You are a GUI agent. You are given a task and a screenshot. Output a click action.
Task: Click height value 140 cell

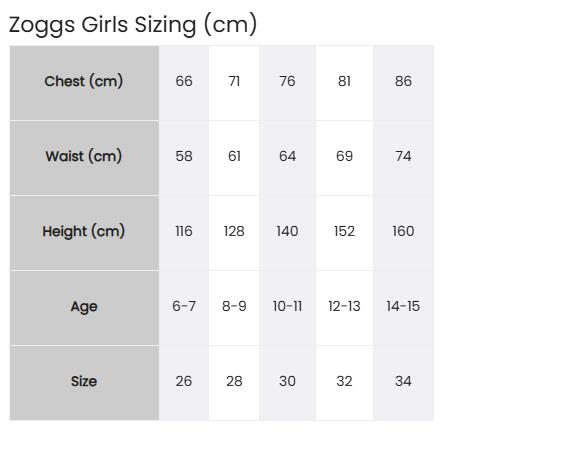287,233
